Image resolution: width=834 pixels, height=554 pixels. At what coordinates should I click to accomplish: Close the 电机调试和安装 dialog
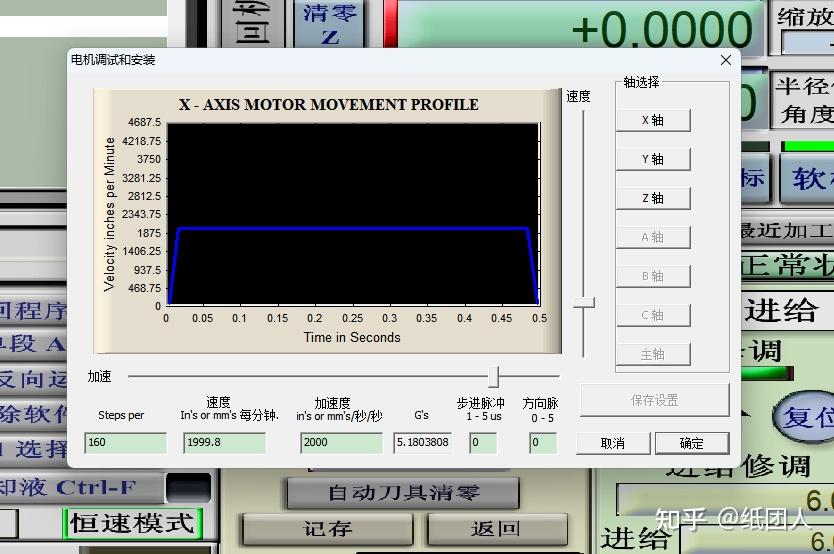[x=725, y=60]
